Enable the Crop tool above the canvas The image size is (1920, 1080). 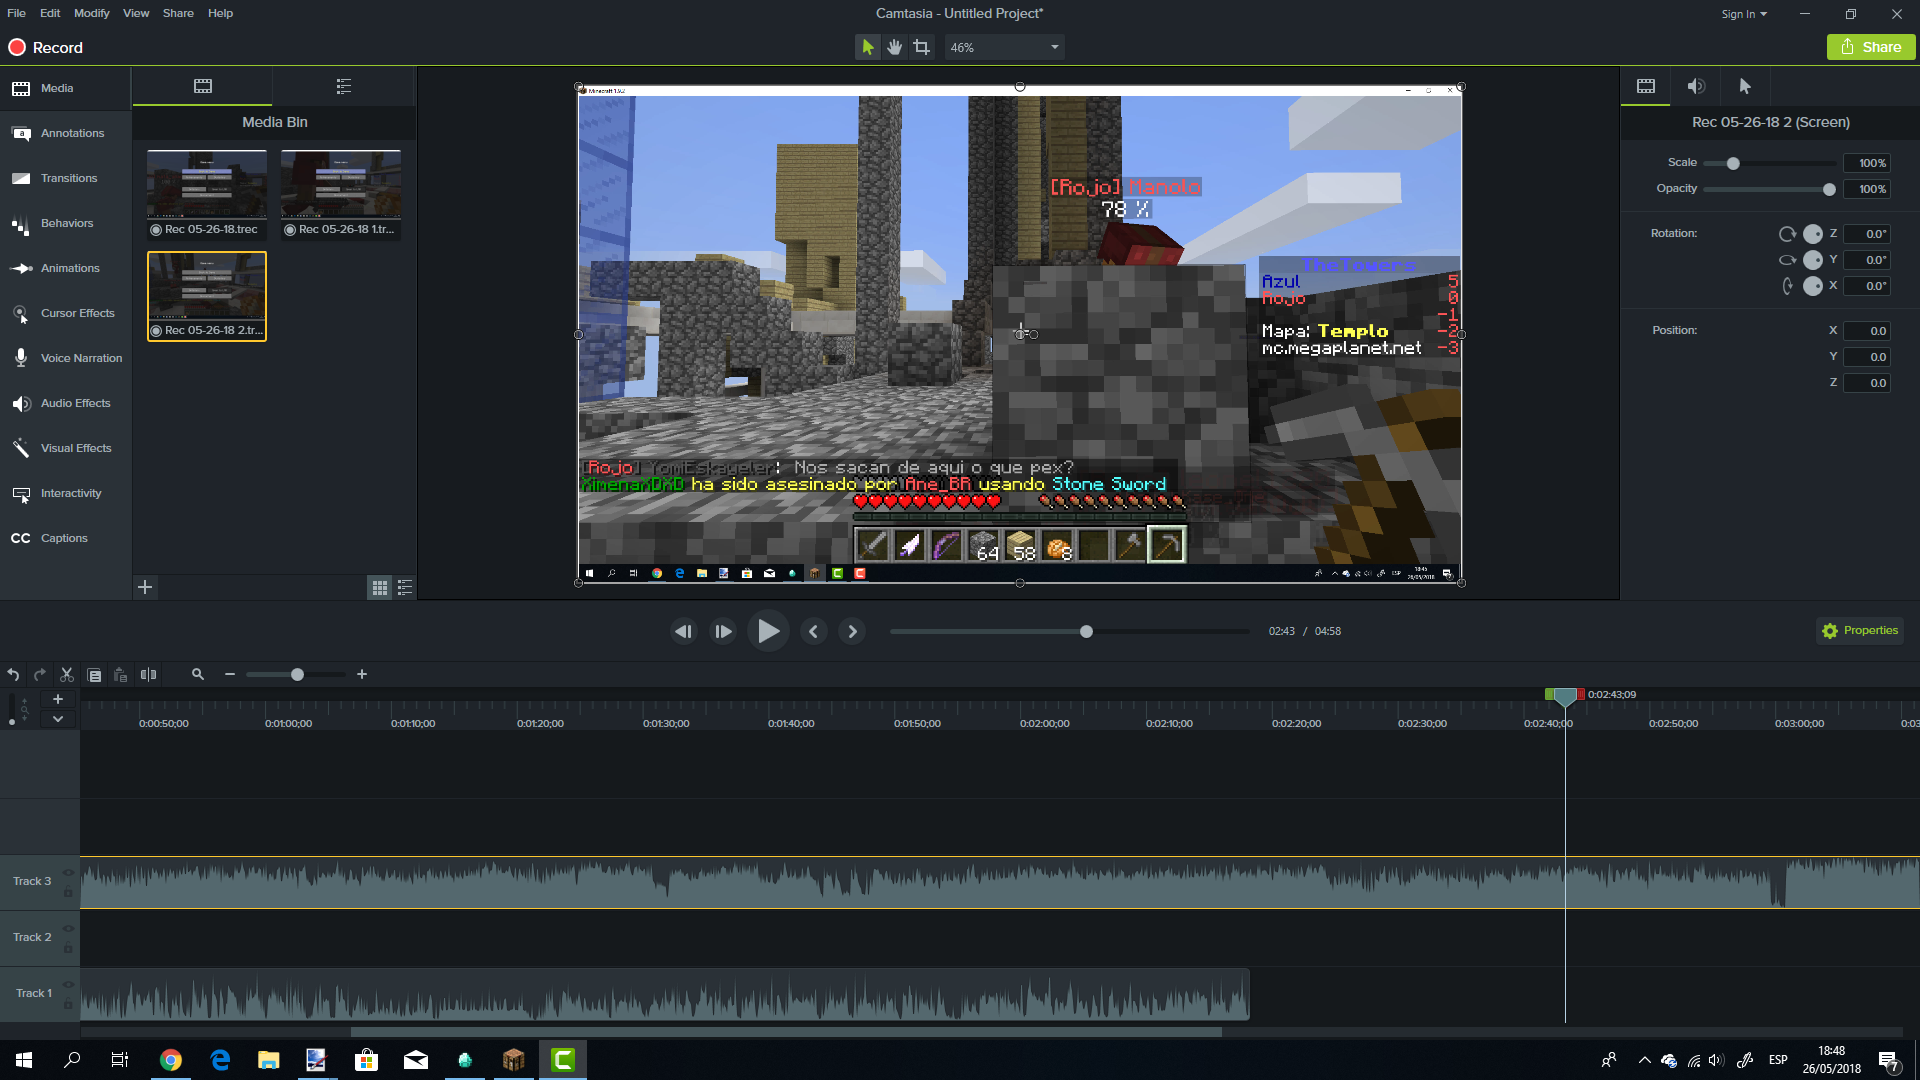922,47
